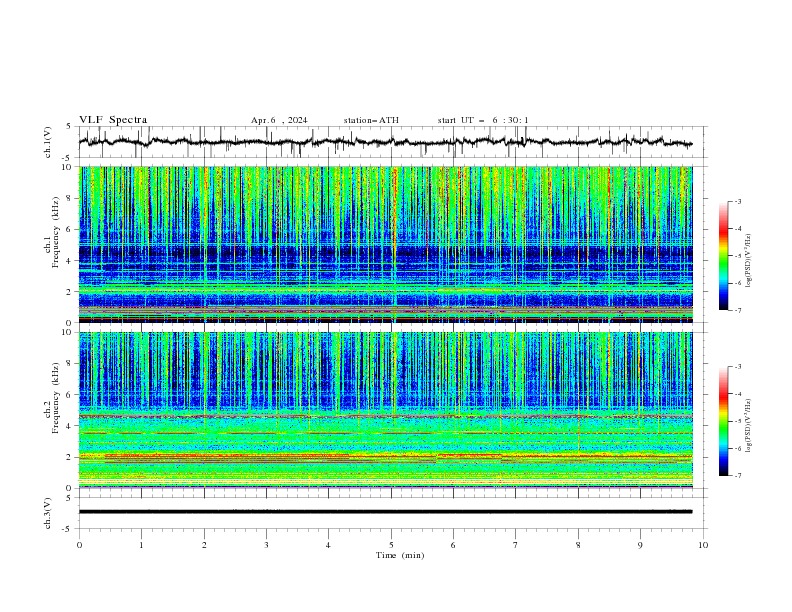Click the "0" tick on the time axis
The width and height of the screenshot is (792, 612).
coord(79,545)
